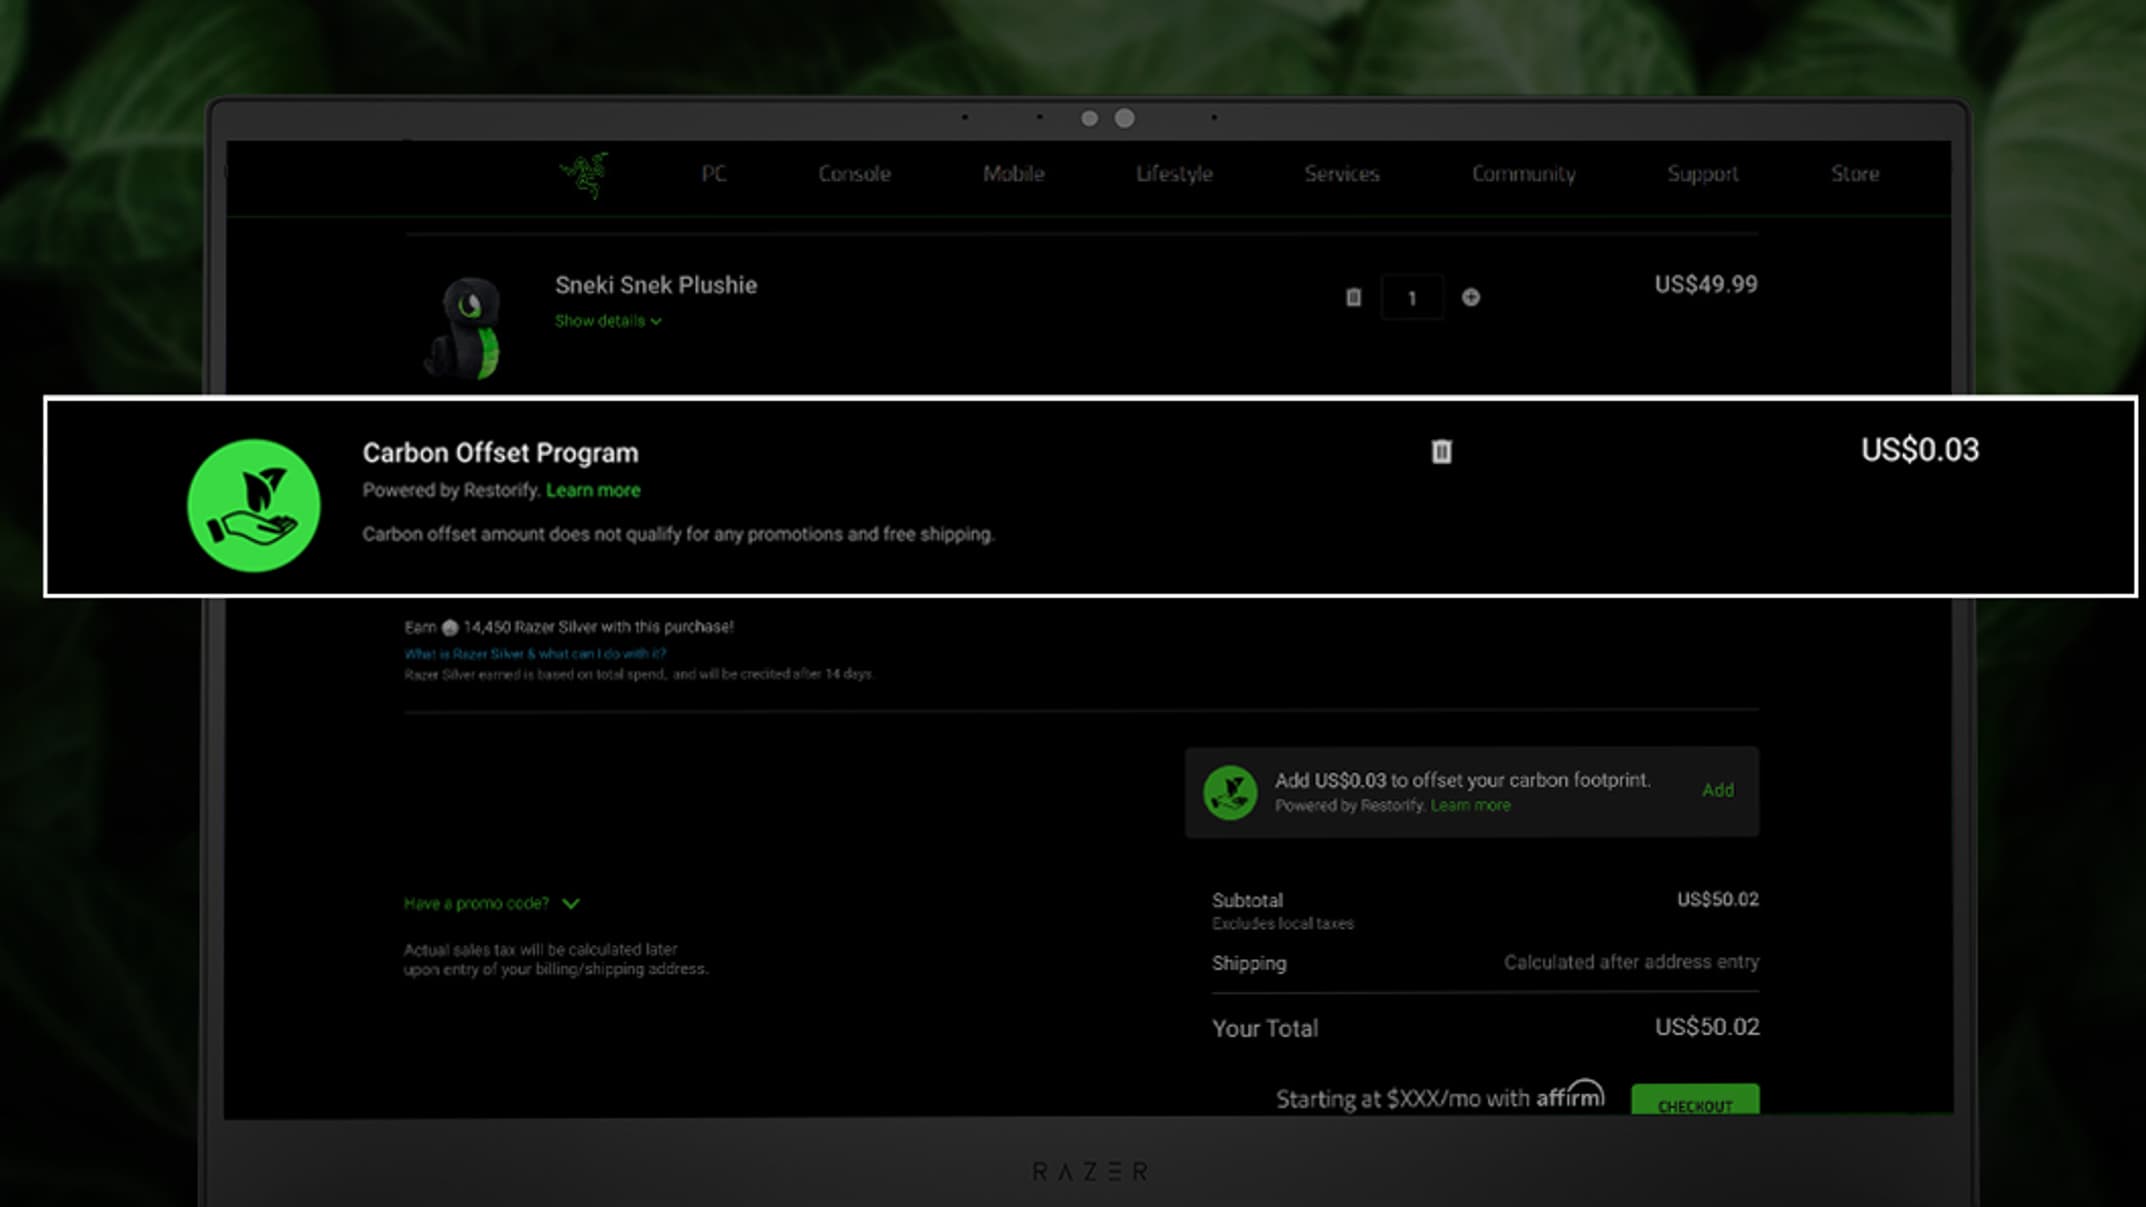
Task: Go to the Store menu item
Action: 1855,174
